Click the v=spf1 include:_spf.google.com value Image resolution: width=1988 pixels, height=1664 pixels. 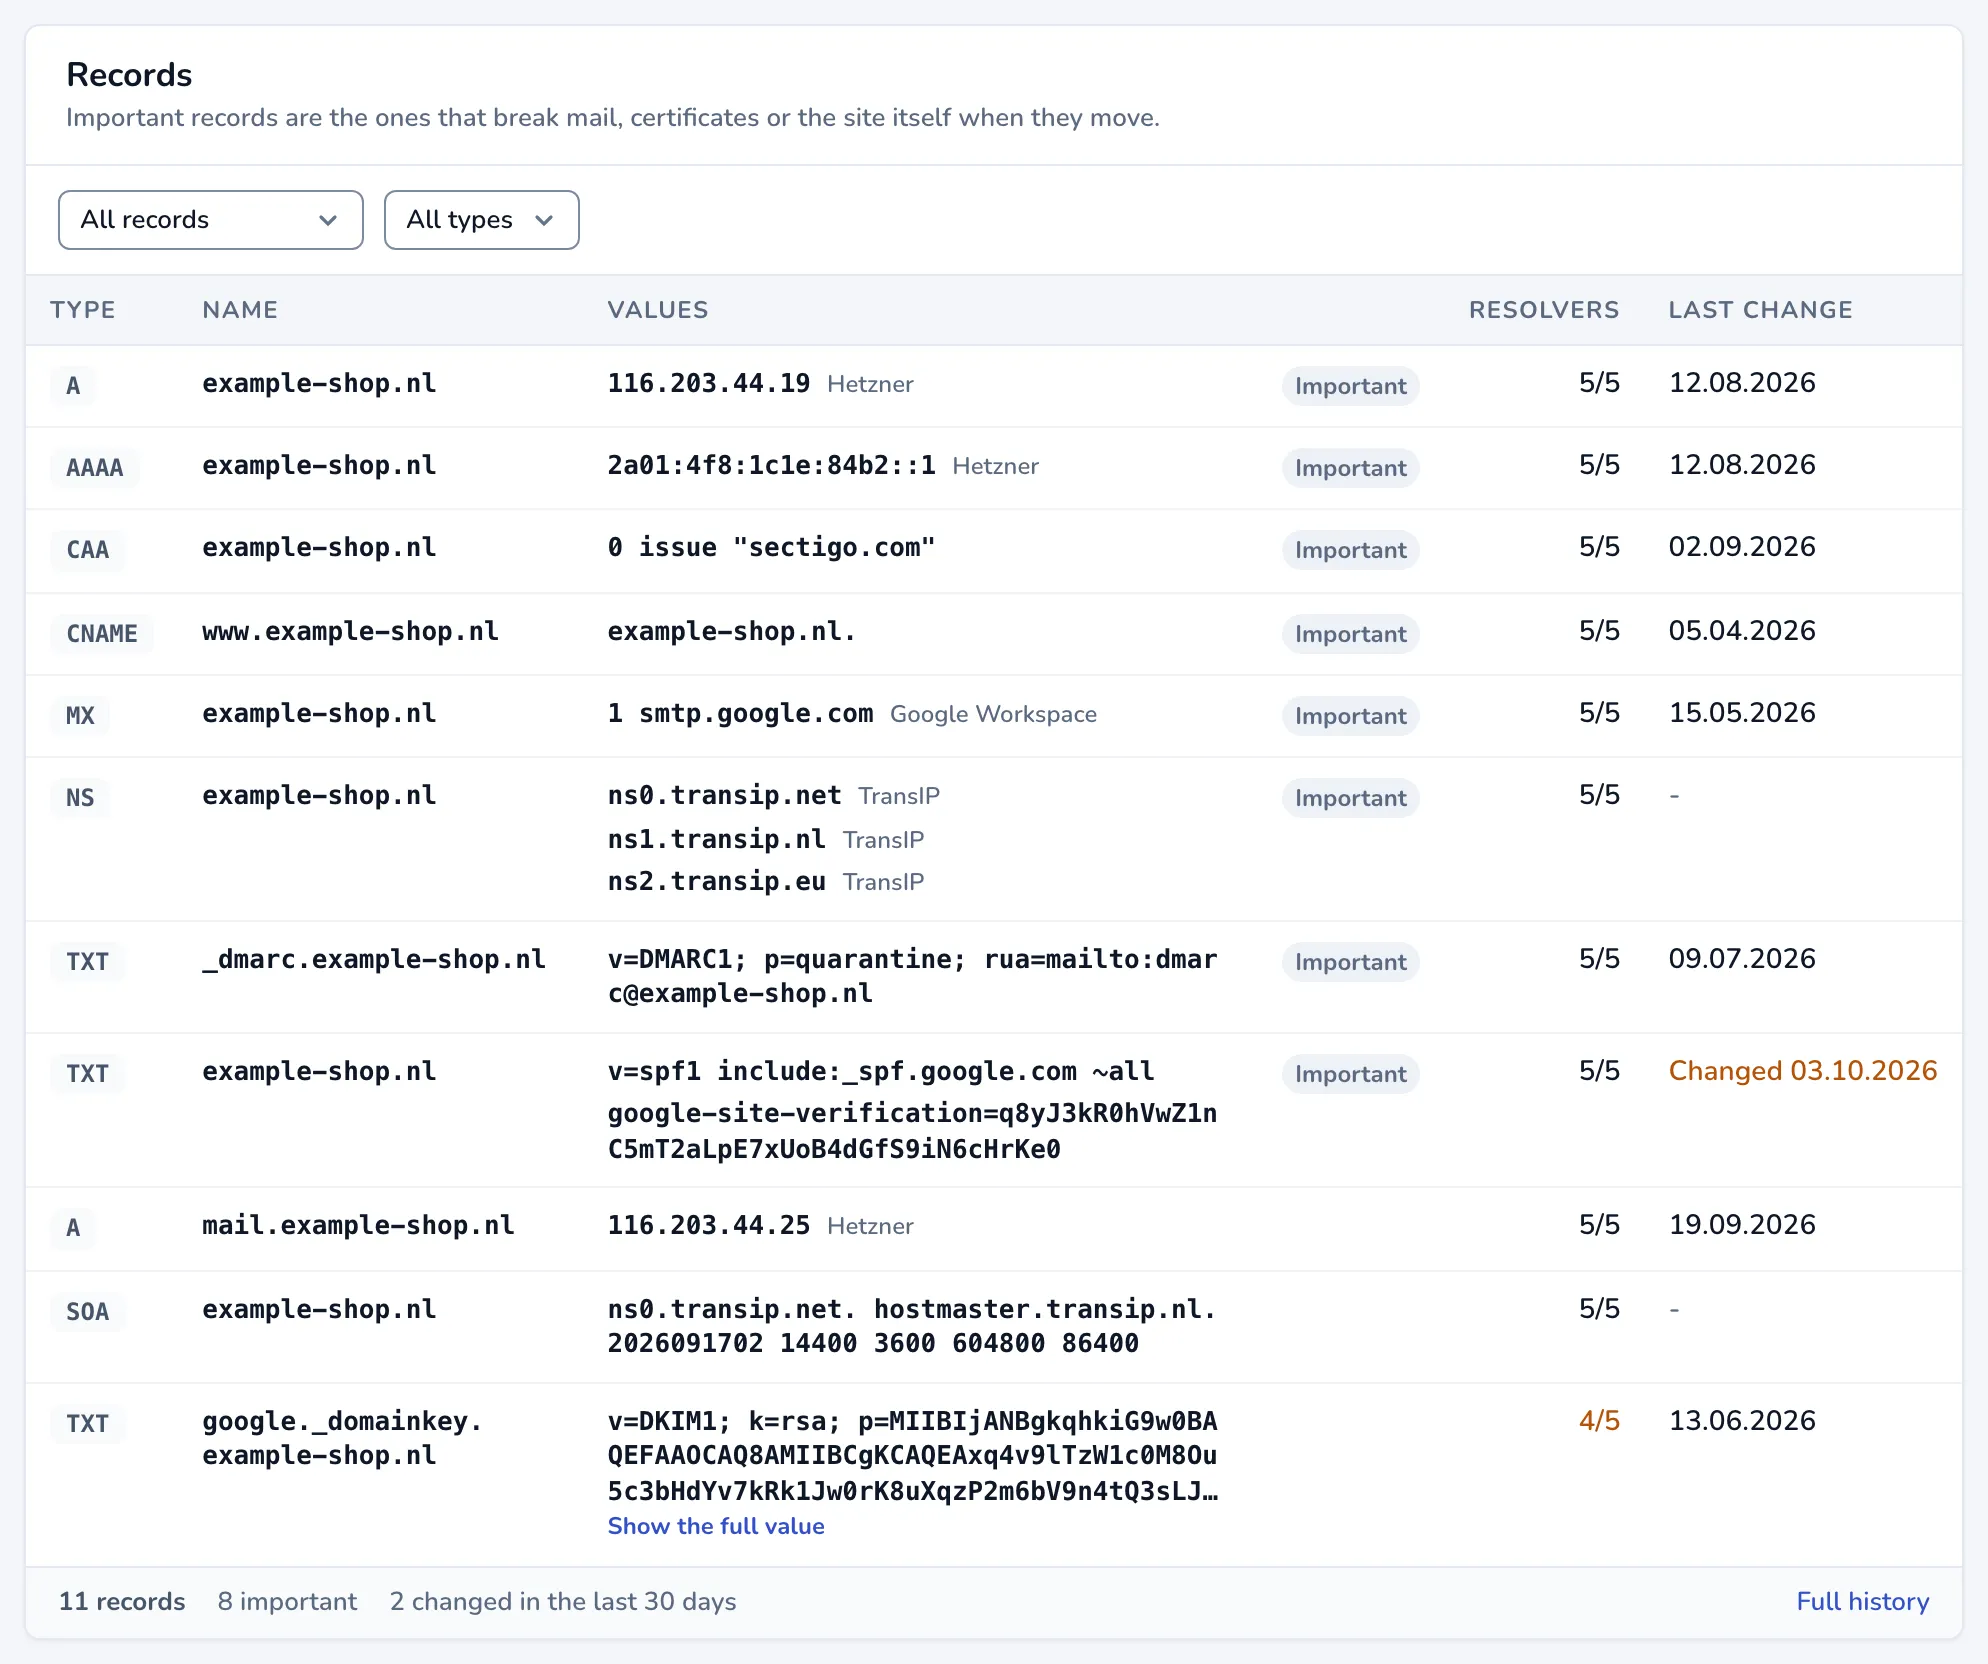pos(881,1072)
